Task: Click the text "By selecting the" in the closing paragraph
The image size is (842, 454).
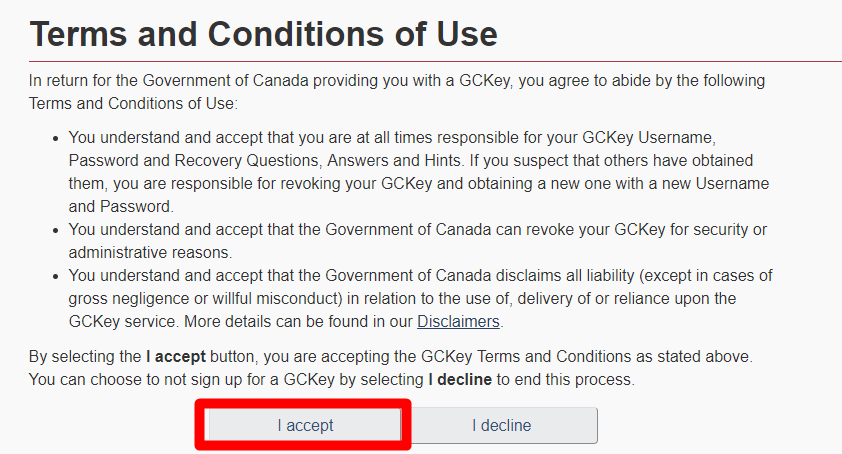Action: 85,358
